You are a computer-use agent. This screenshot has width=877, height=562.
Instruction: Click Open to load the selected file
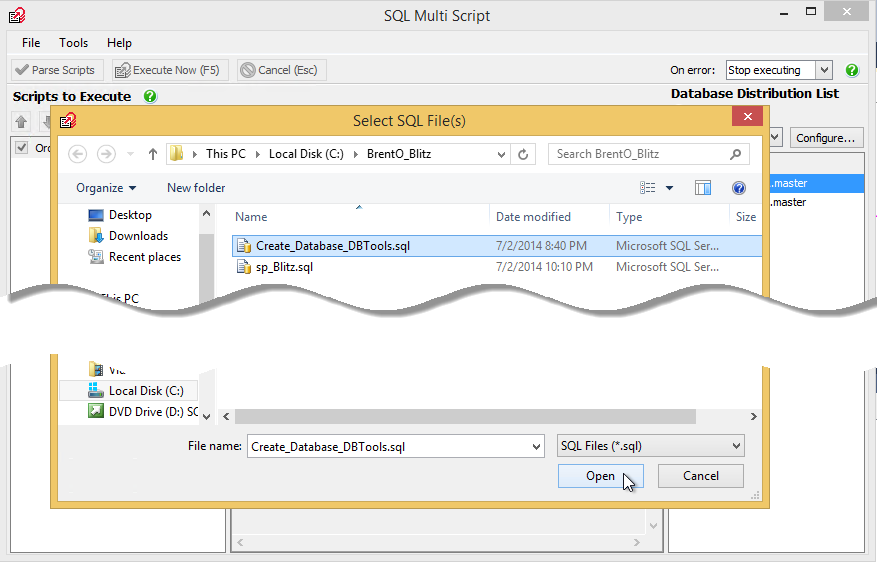tap(600, 476)
